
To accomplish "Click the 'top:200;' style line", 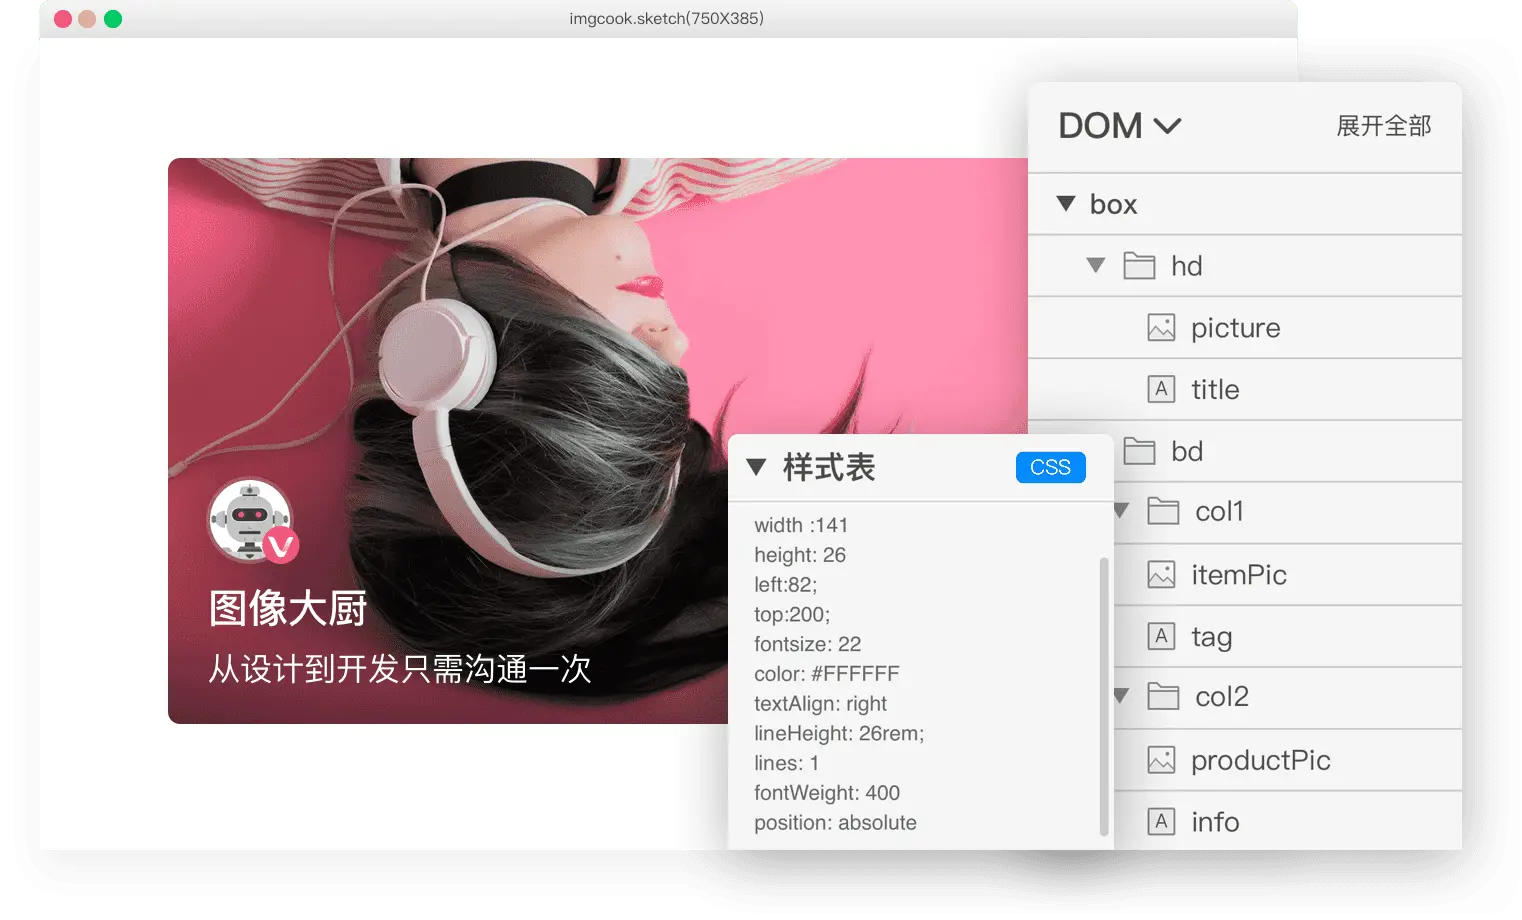I will 792,614.
